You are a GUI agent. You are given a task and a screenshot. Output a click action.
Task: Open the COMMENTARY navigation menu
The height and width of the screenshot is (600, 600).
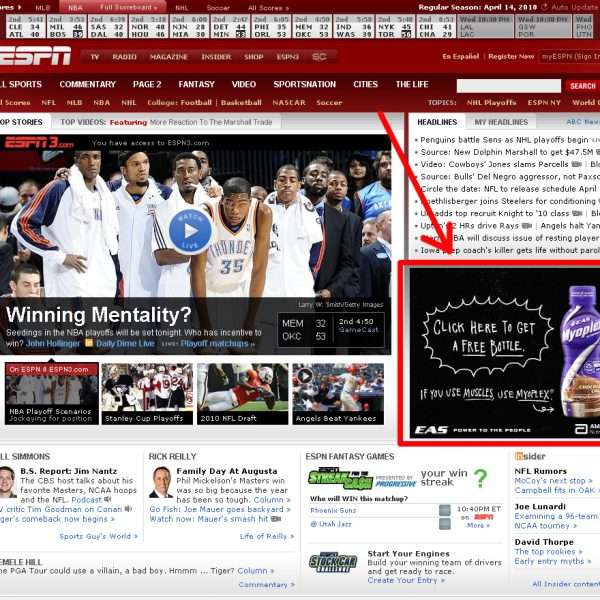tap(88, 85)
